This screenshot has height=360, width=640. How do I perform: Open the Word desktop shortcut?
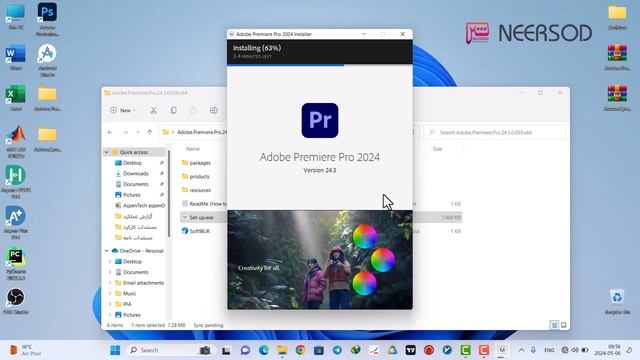16,58
